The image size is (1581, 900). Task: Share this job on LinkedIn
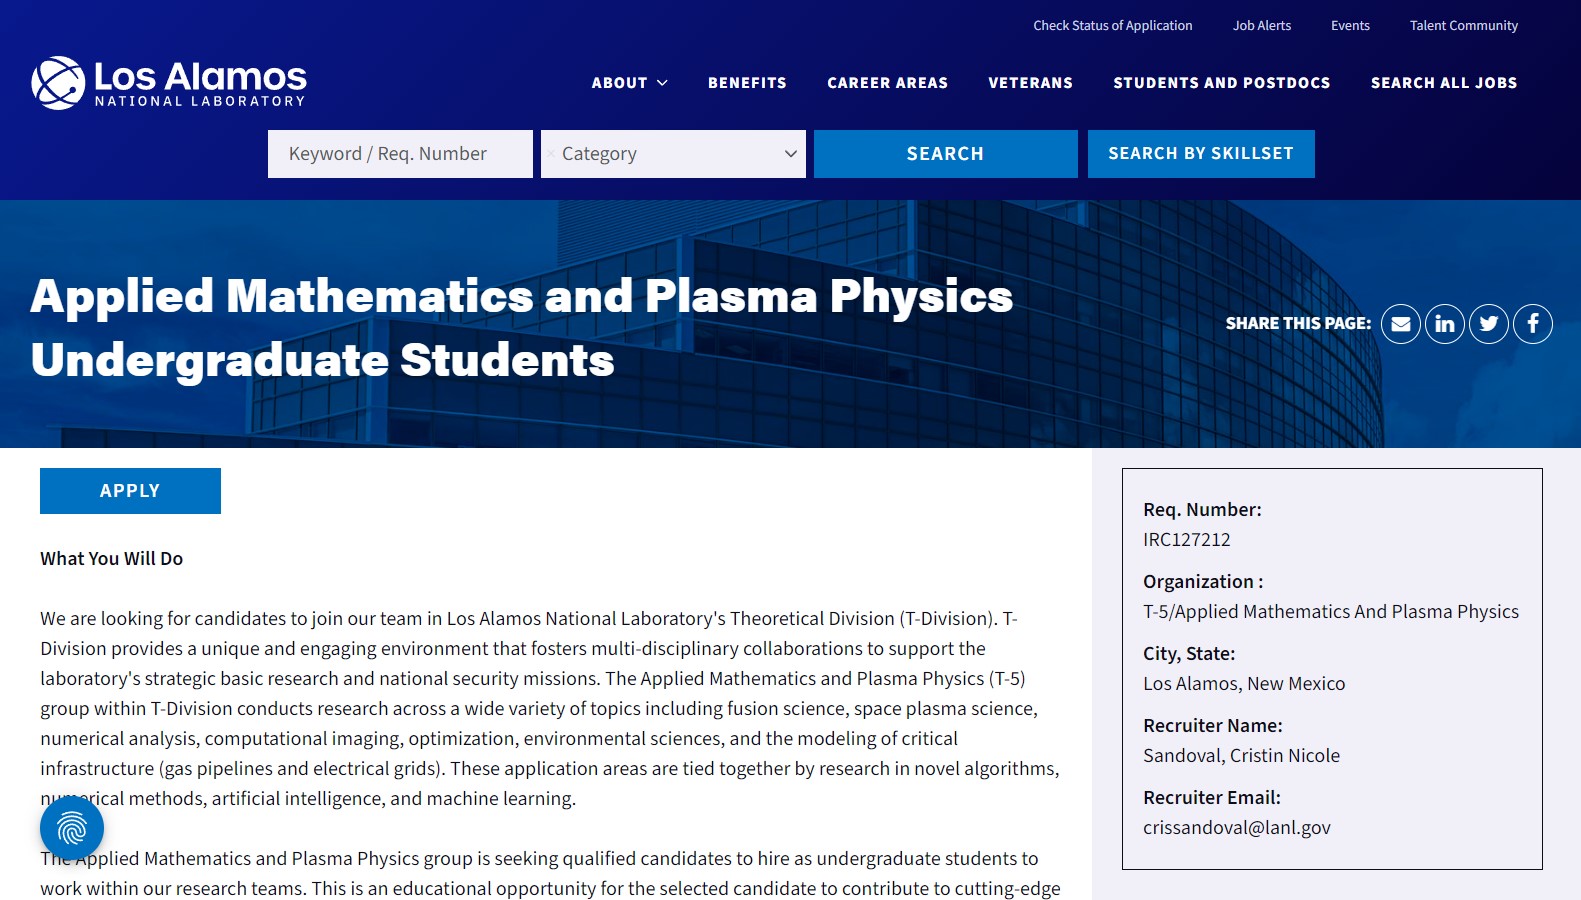point(1444,324)
